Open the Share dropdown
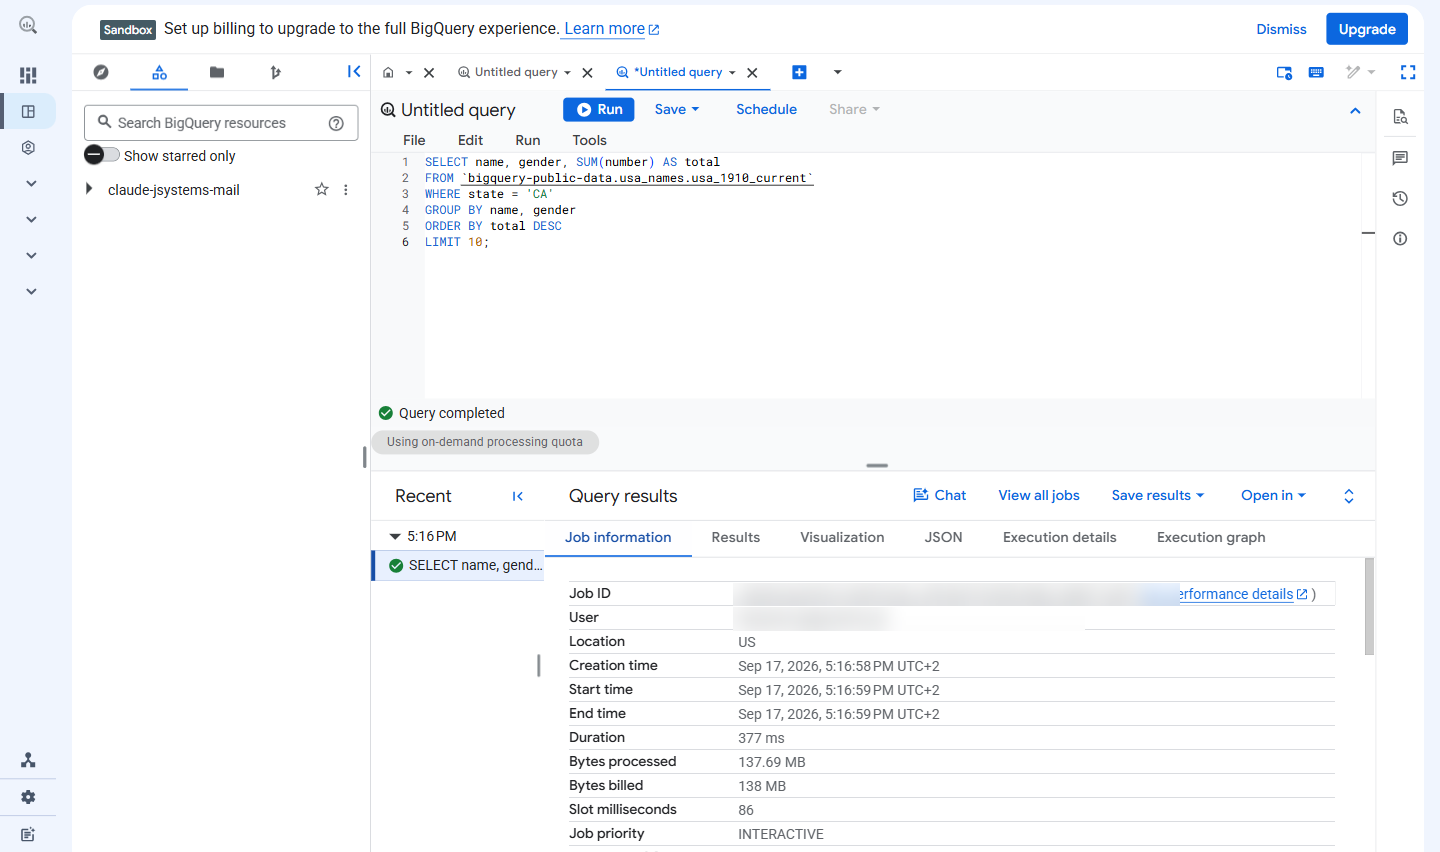This screenshot has height=852, width=1440. coord(854,109)
